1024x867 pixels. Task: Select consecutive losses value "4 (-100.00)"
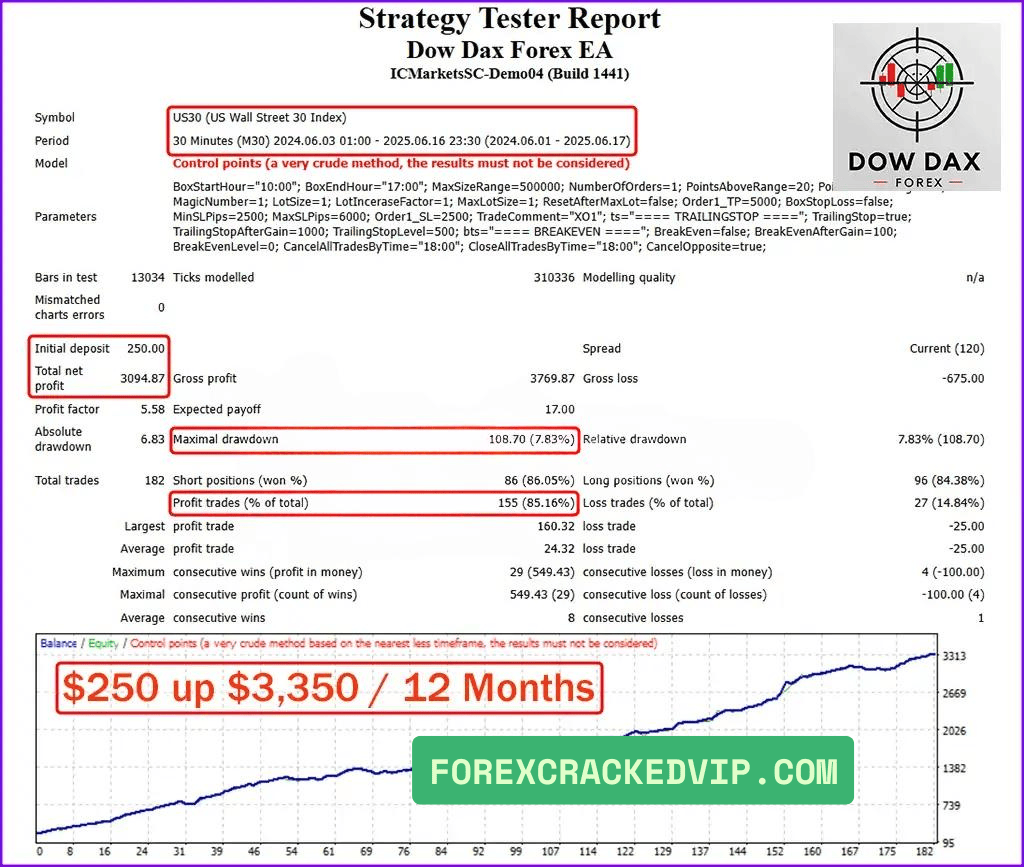point(953,572)
